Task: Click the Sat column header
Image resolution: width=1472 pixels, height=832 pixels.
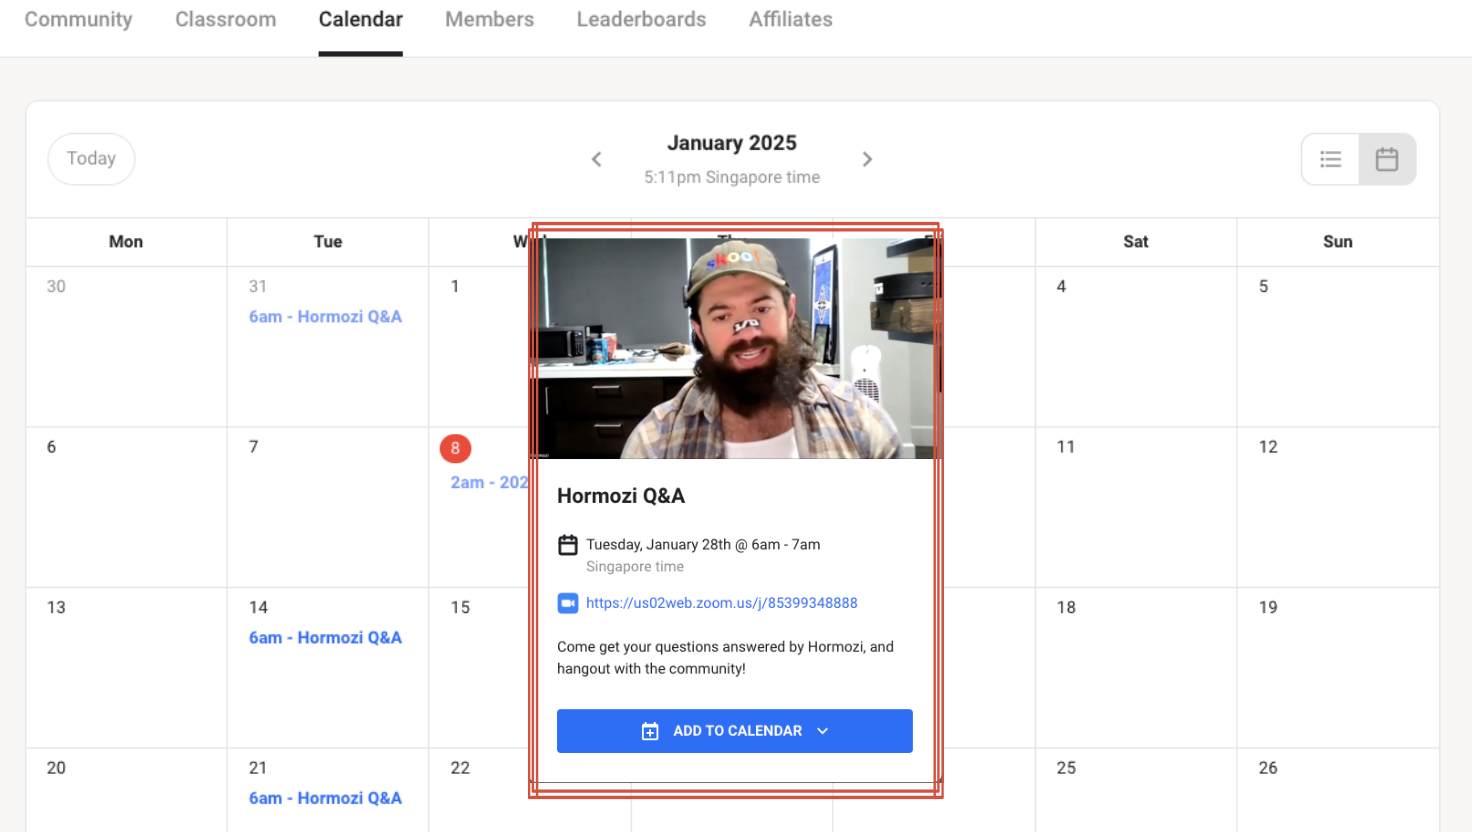Action: 1136,242
